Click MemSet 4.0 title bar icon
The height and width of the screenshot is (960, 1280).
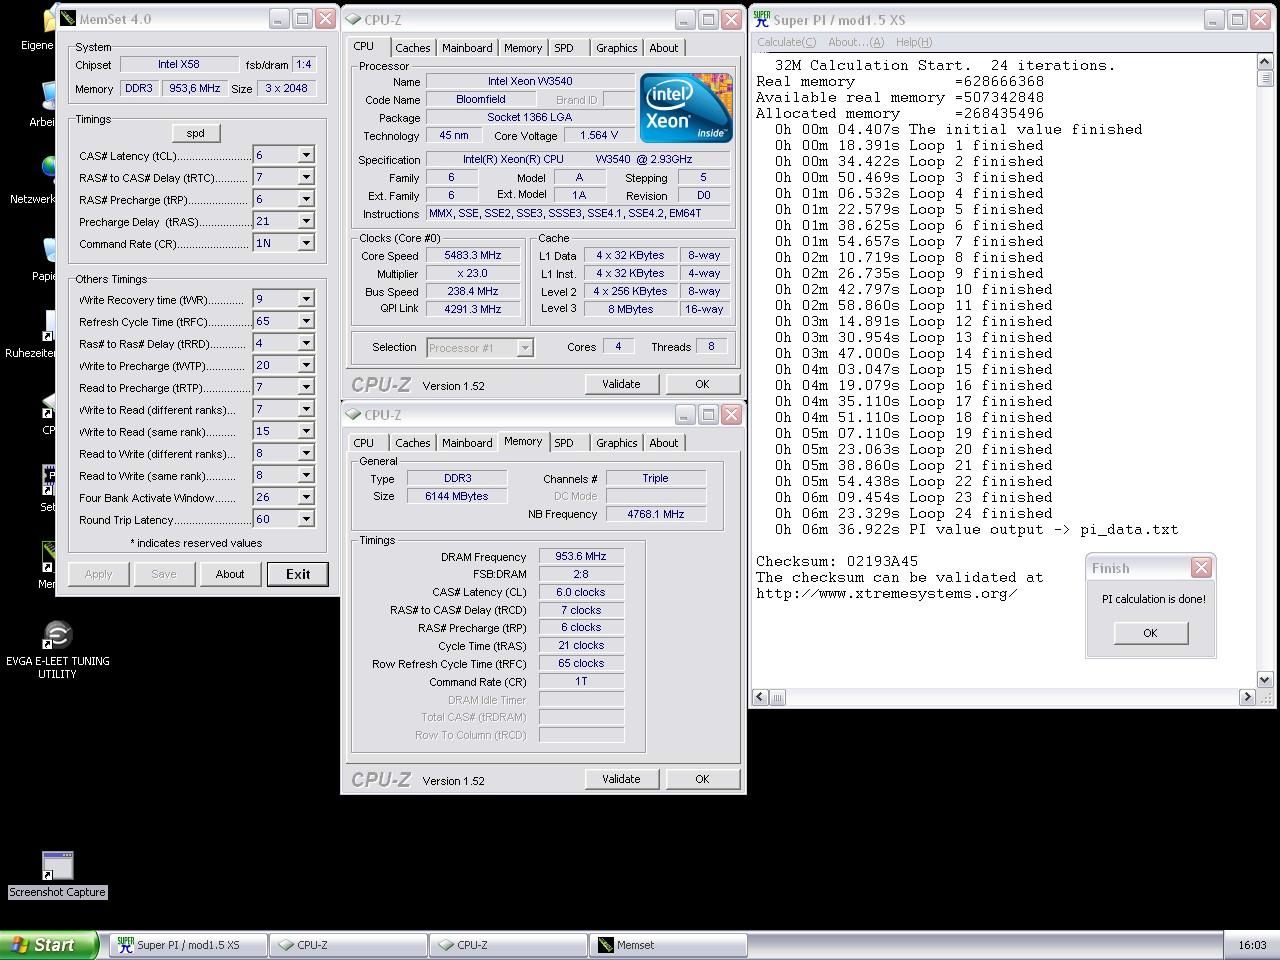coord(68,19)
